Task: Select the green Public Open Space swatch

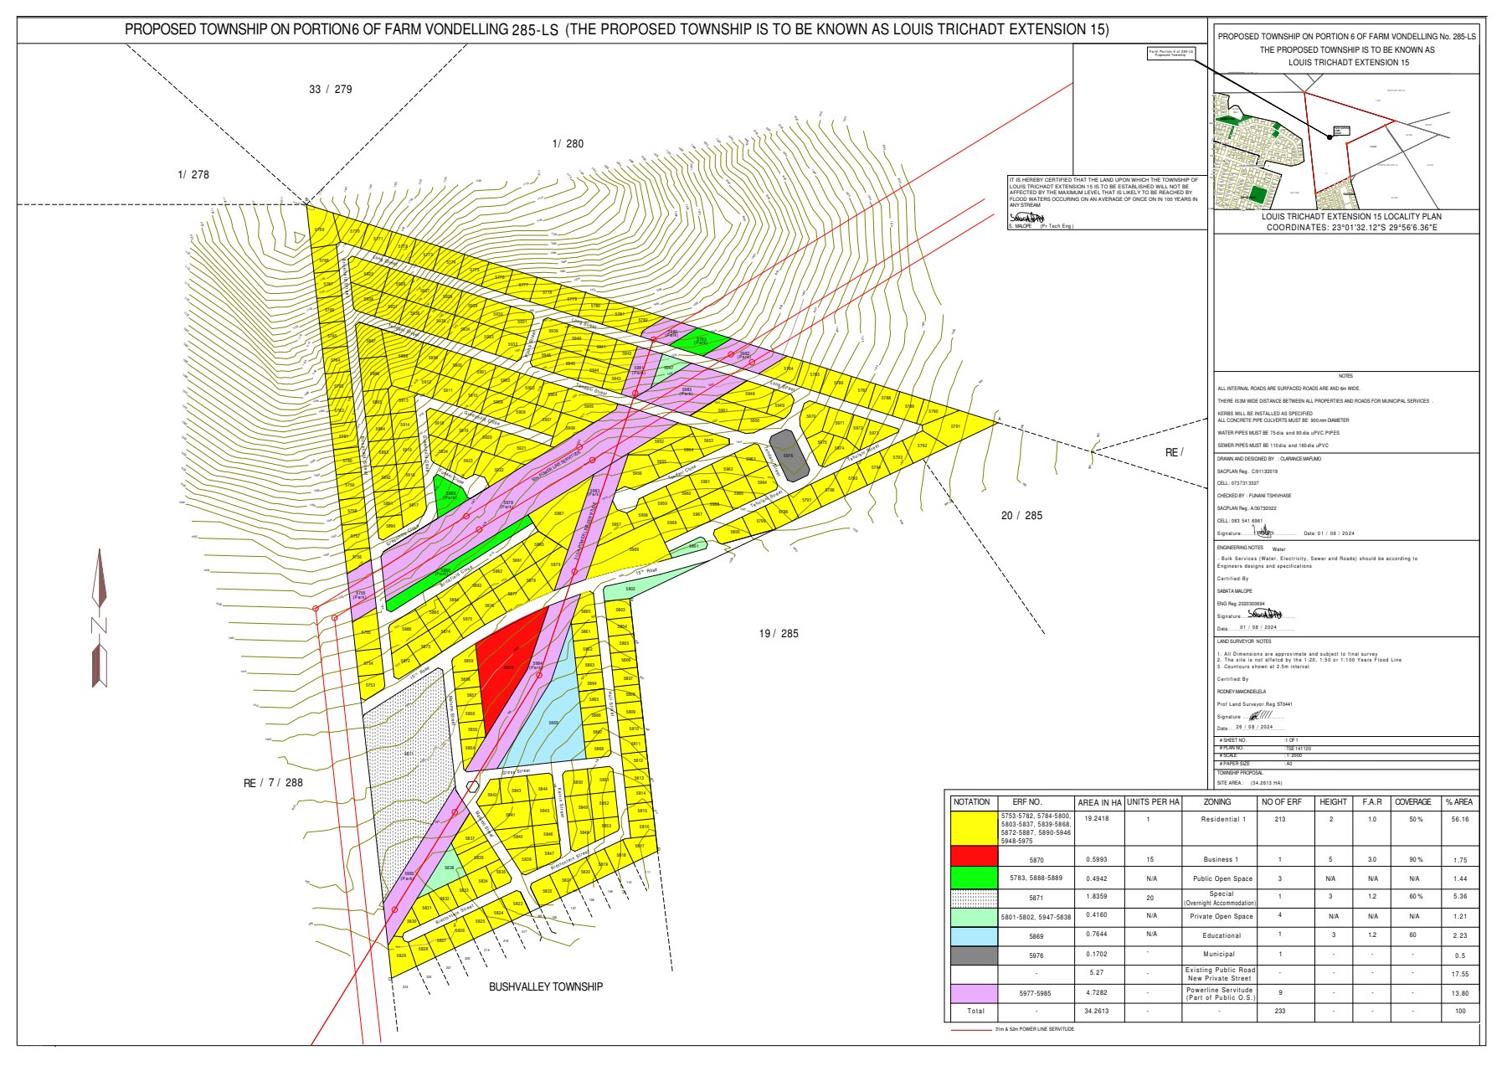Action: pyautogui.click(x=972, y=877)
